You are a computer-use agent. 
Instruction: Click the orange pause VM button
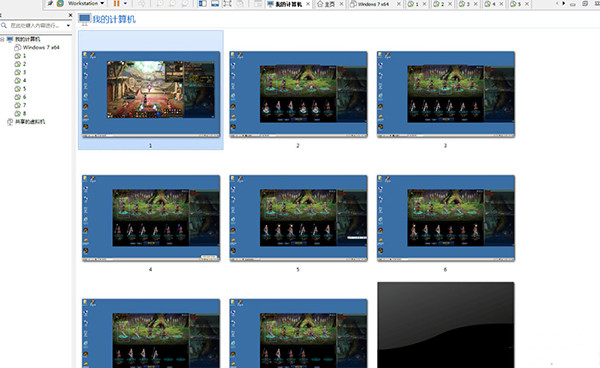116,3
